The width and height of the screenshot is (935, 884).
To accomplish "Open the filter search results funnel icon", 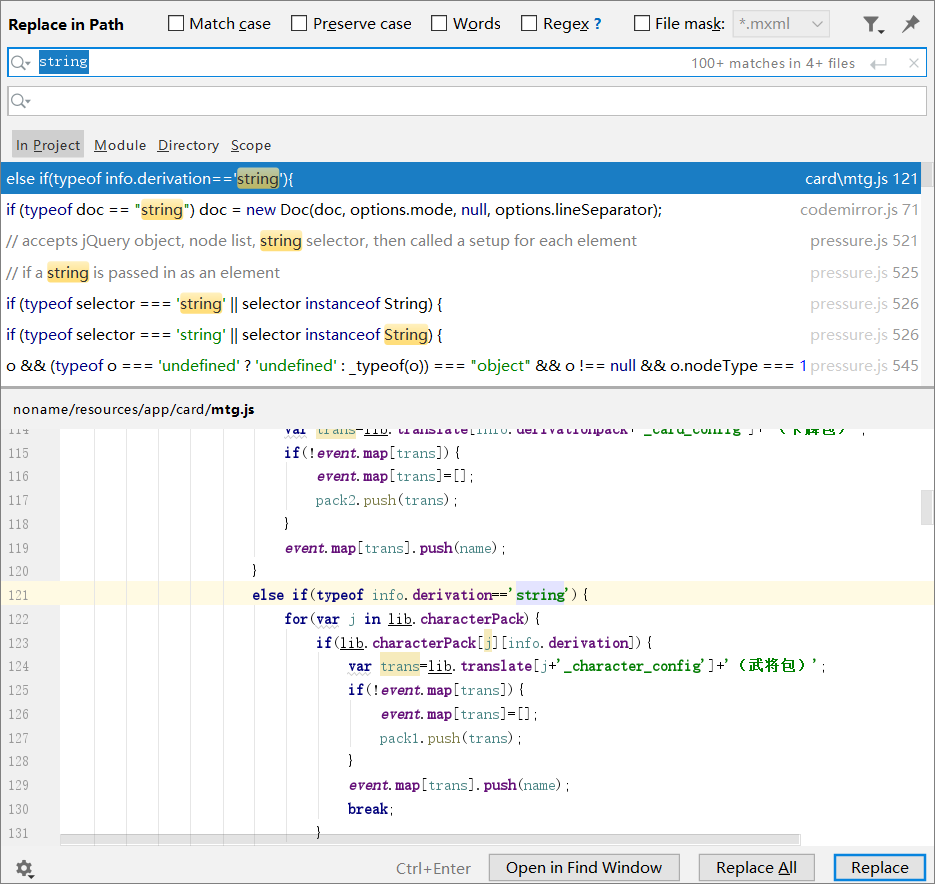I will click(873, 24).
